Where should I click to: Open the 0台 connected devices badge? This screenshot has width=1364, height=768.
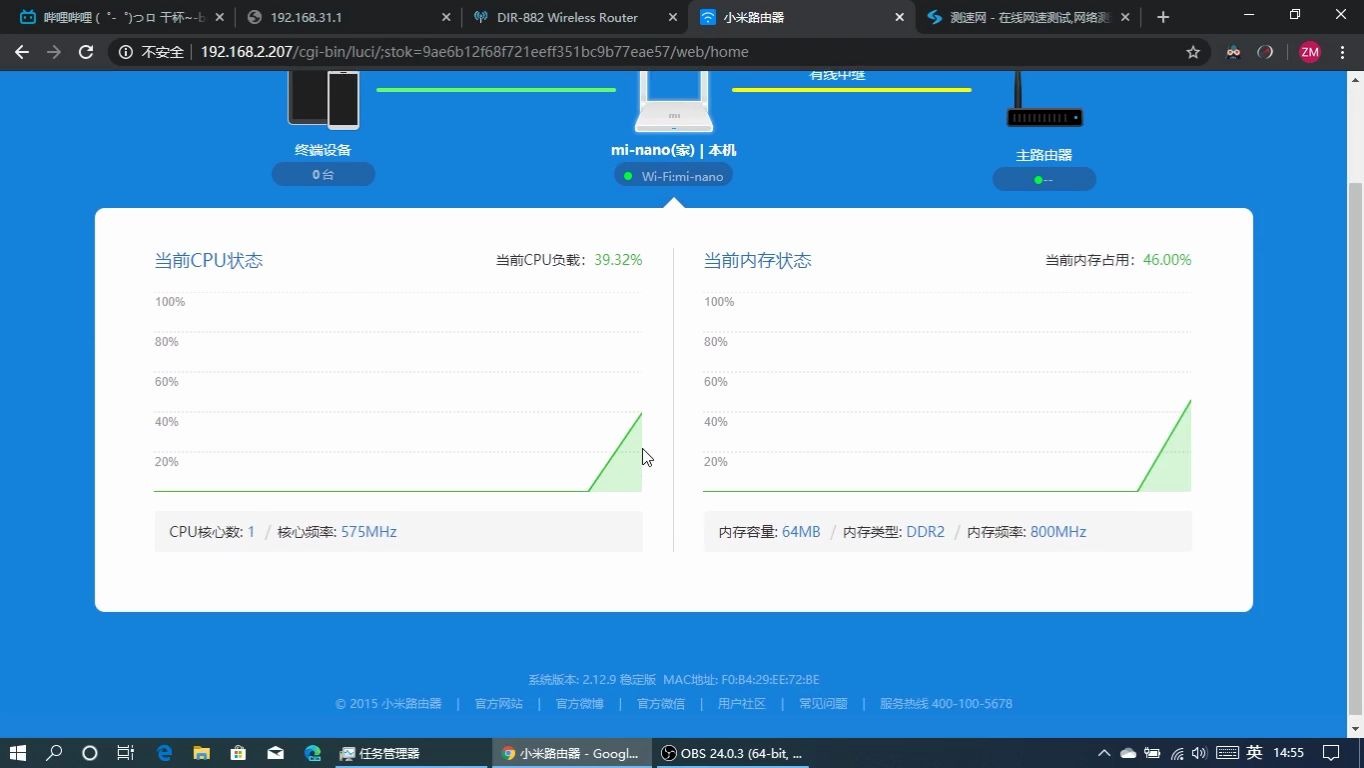(323, 174)
